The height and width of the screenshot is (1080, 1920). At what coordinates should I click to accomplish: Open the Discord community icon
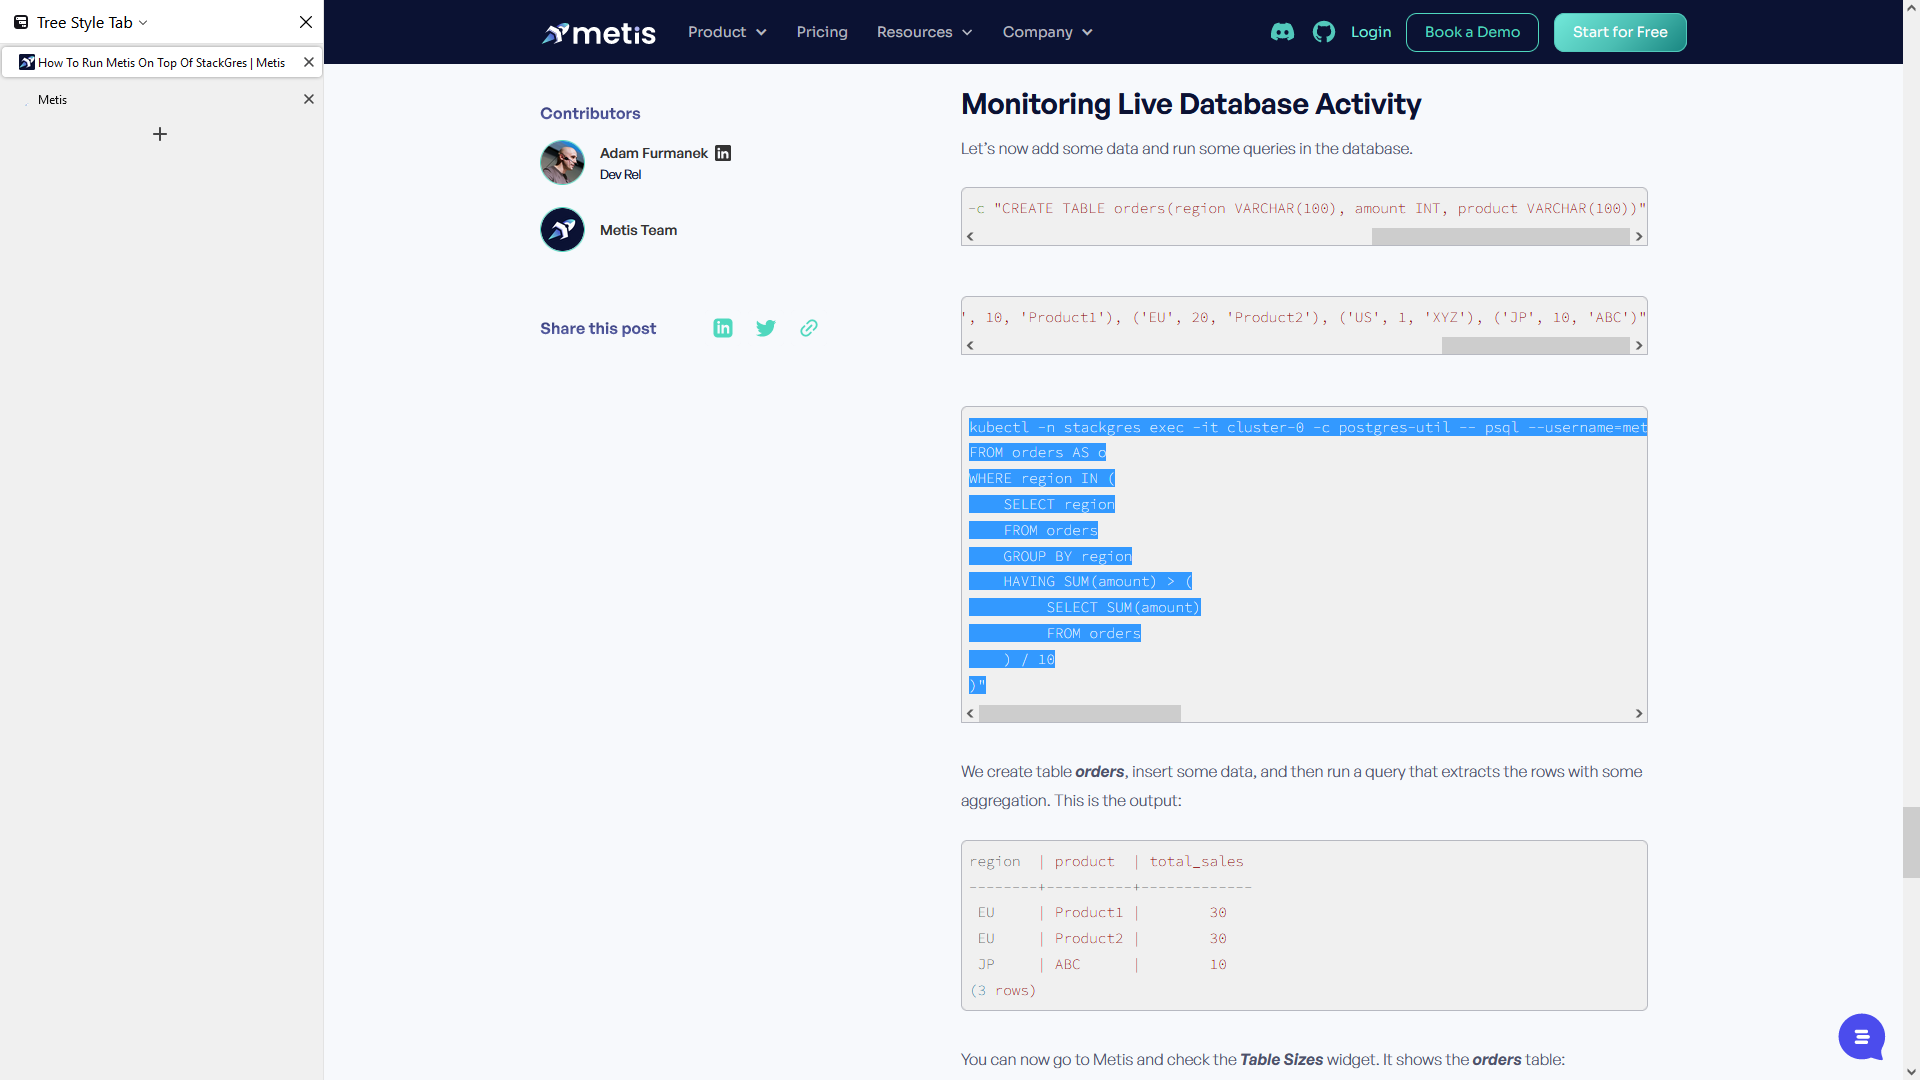[1282, 32]
